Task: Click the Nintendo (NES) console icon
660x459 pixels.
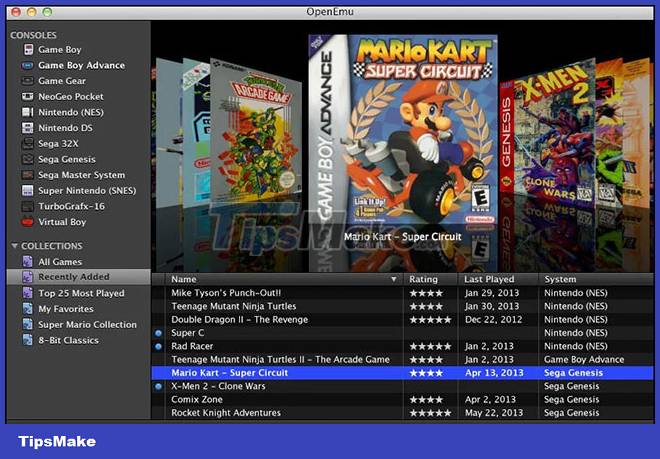Action: [27, 112]
